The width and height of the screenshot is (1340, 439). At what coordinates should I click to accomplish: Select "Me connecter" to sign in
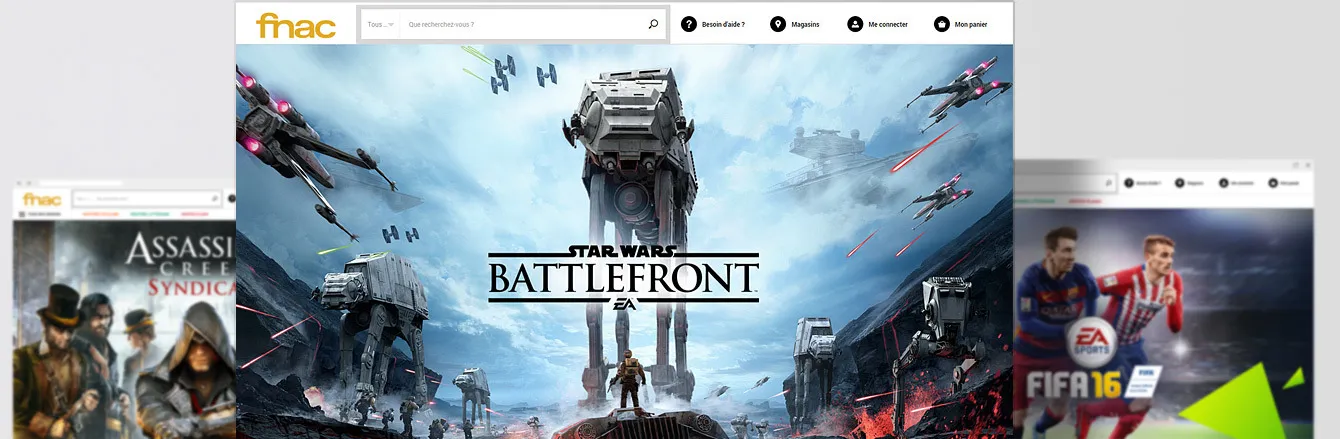[x=886, y=24]
